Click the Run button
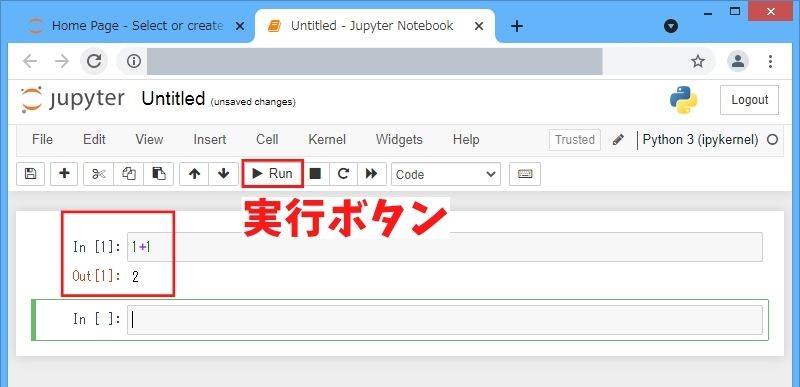 click(272, 174)
